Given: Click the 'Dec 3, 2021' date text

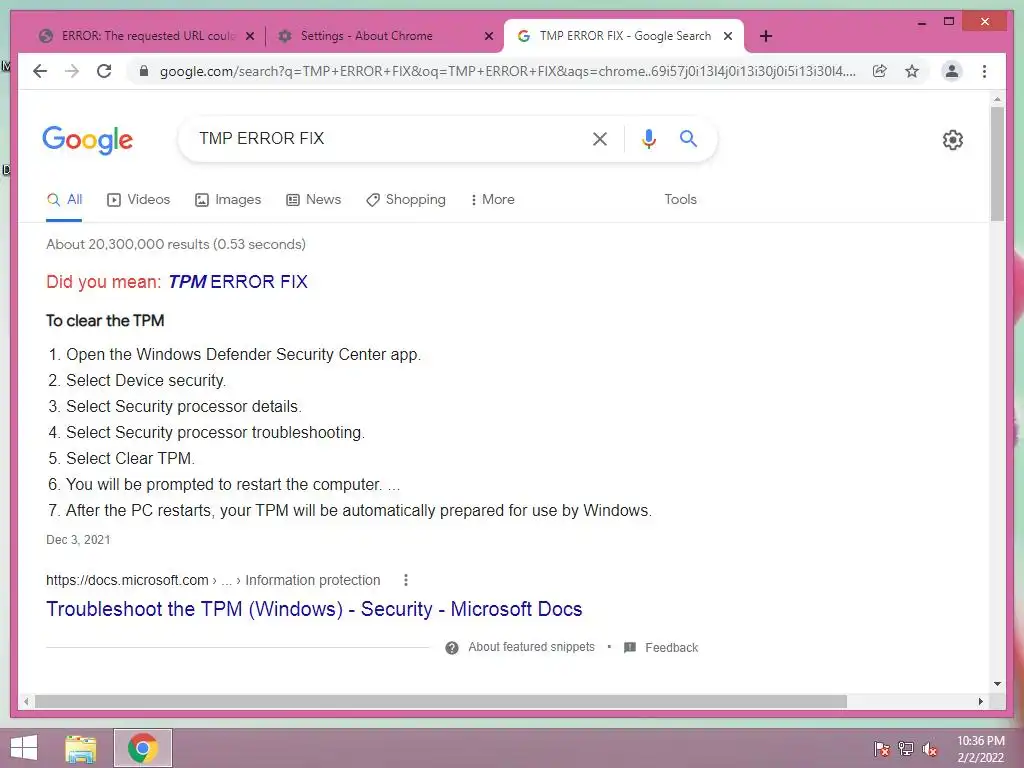Looking at the screenshot, I should (x=78, y=540).
